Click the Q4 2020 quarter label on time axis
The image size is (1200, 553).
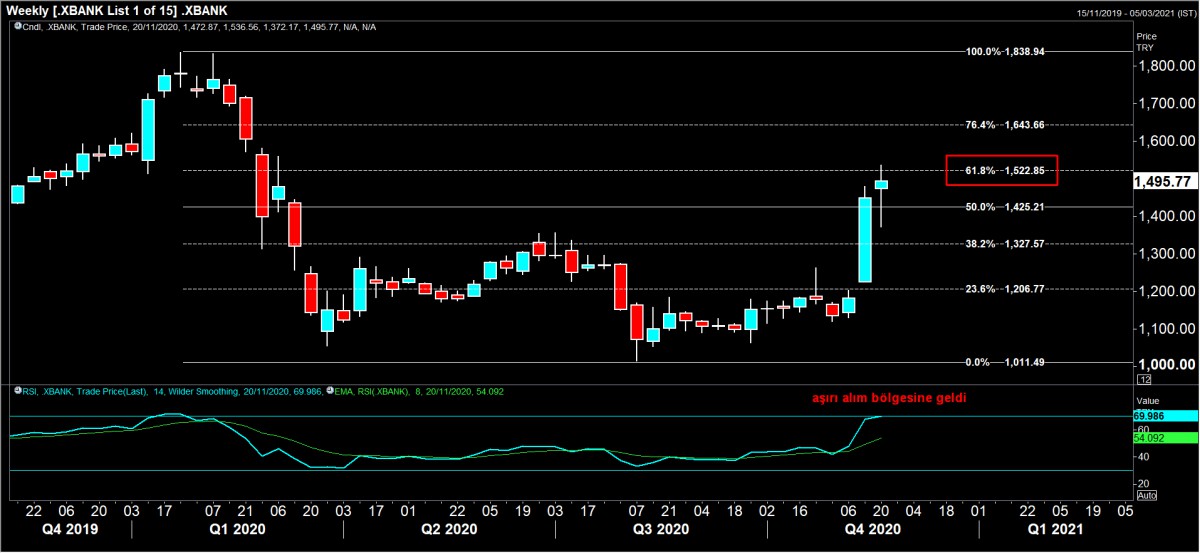[875, 529]
